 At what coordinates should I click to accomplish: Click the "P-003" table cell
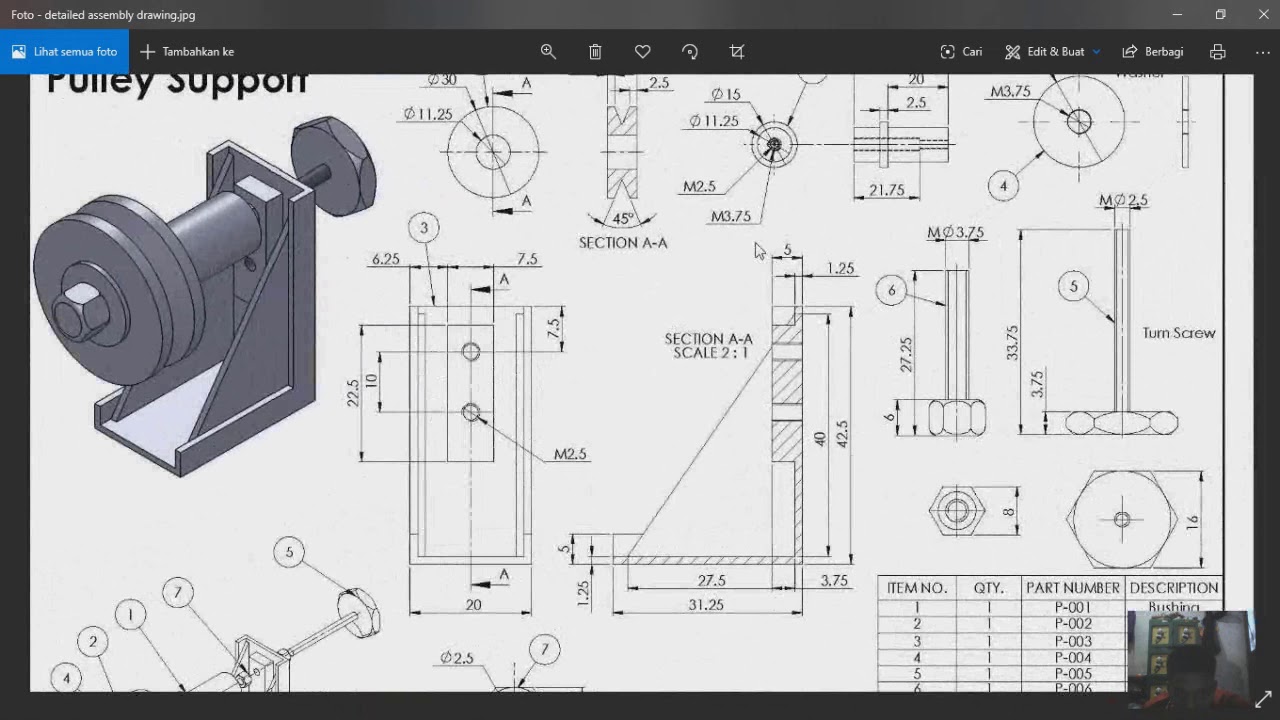click(1073, 641)
